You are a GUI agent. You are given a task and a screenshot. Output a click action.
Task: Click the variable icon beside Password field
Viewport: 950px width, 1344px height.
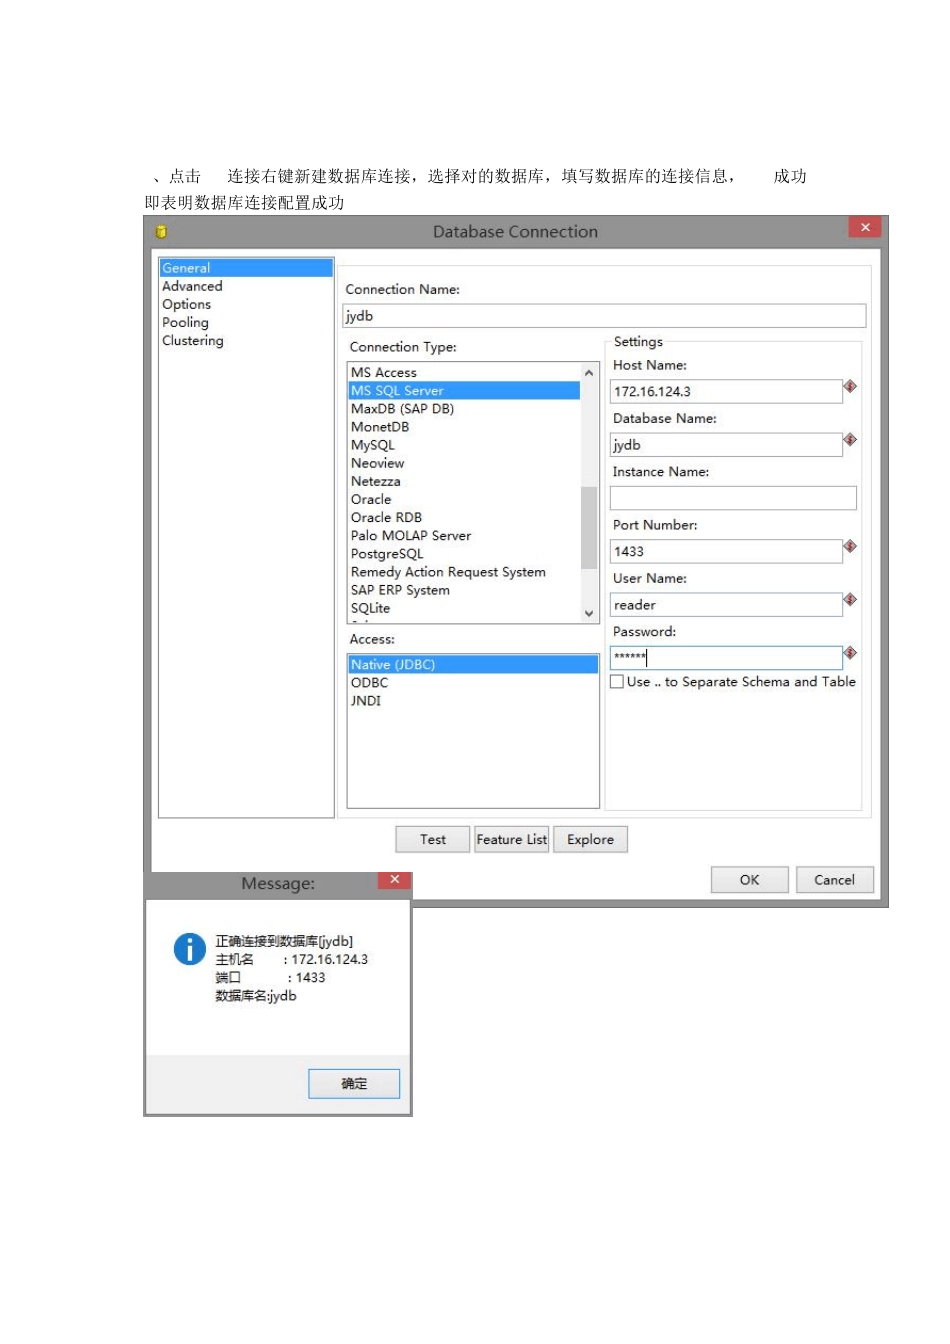850,652
